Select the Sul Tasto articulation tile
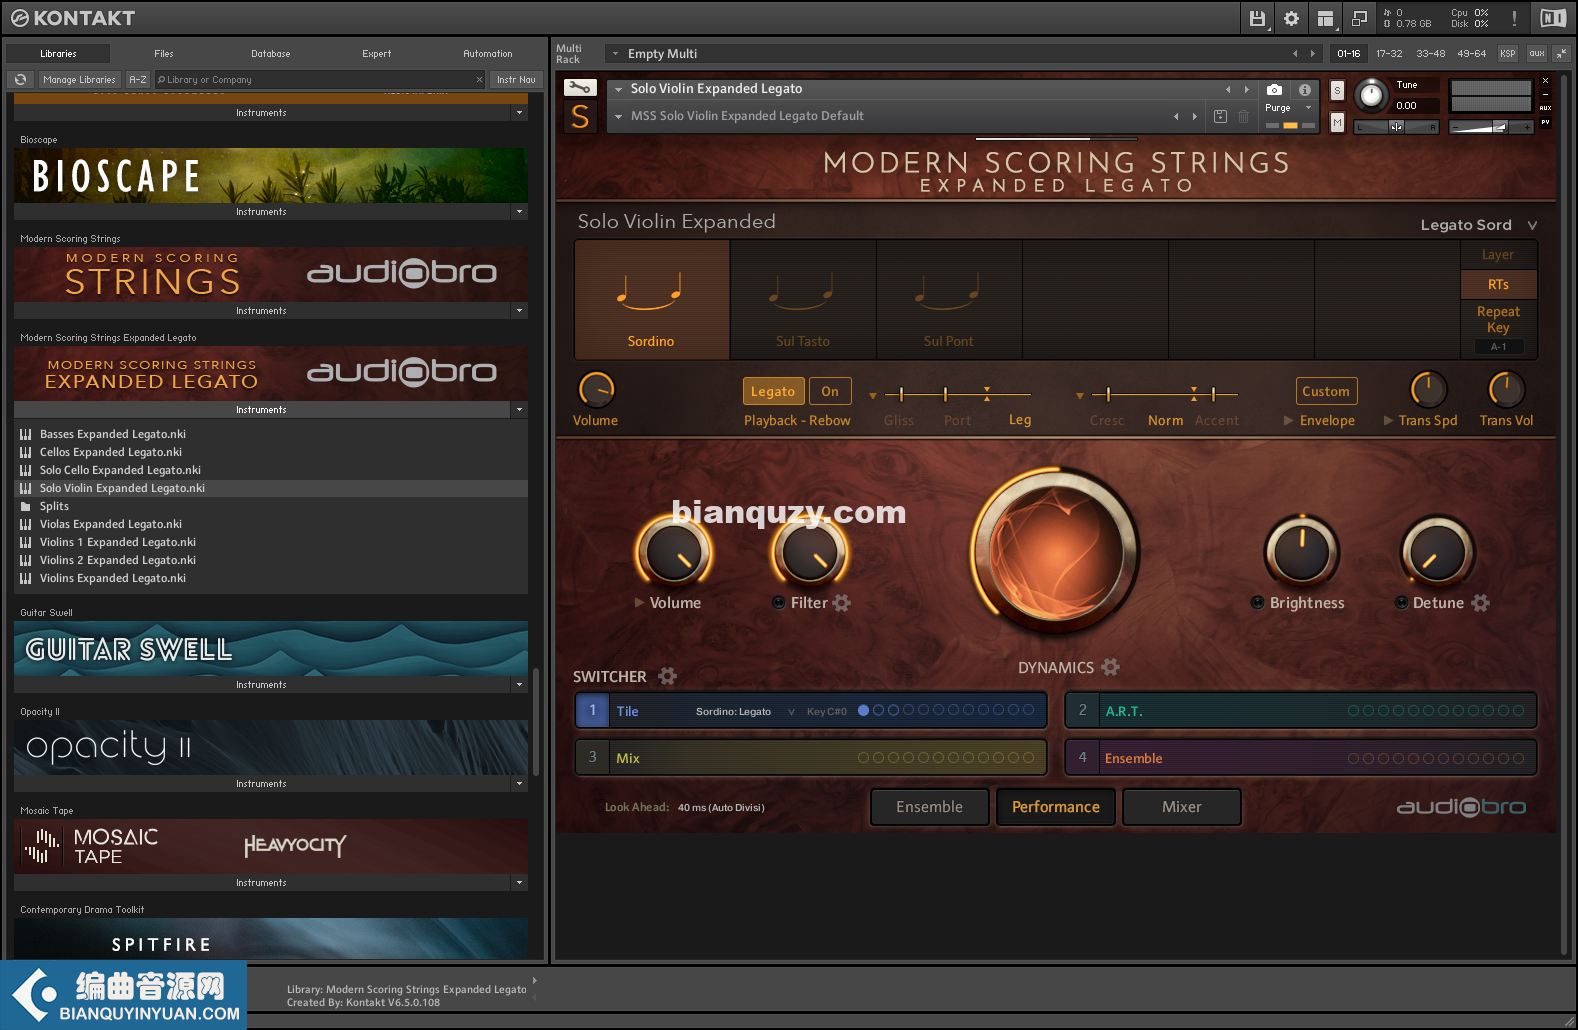This screenshot has height=1030, width=1578. [803, 299]
